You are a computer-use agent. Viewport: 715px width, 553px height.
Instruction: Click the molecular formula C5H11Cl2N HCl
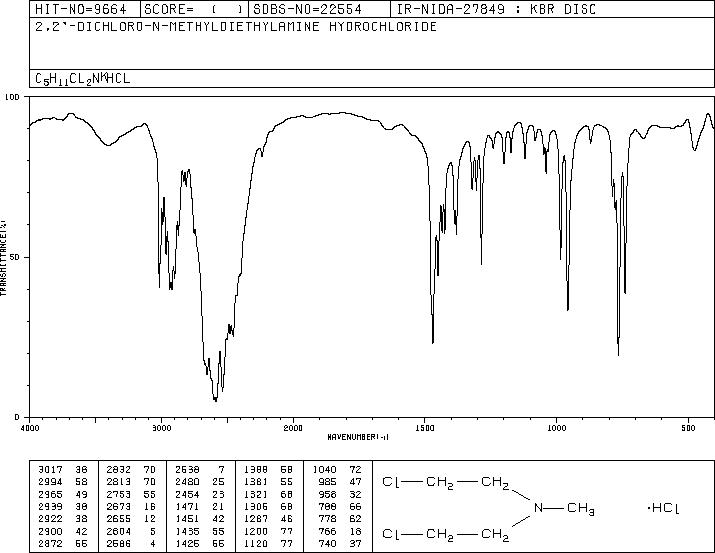83,79
